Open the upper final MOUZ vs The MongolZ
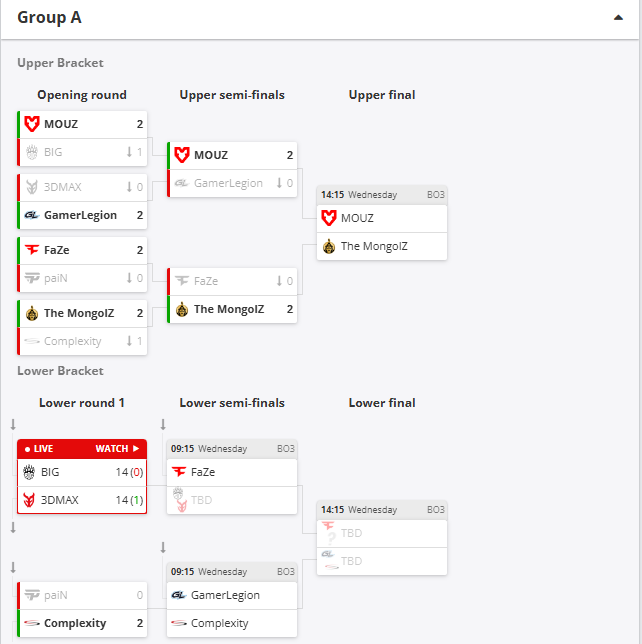This screenshot has height=644, width=642. (381, 231)
